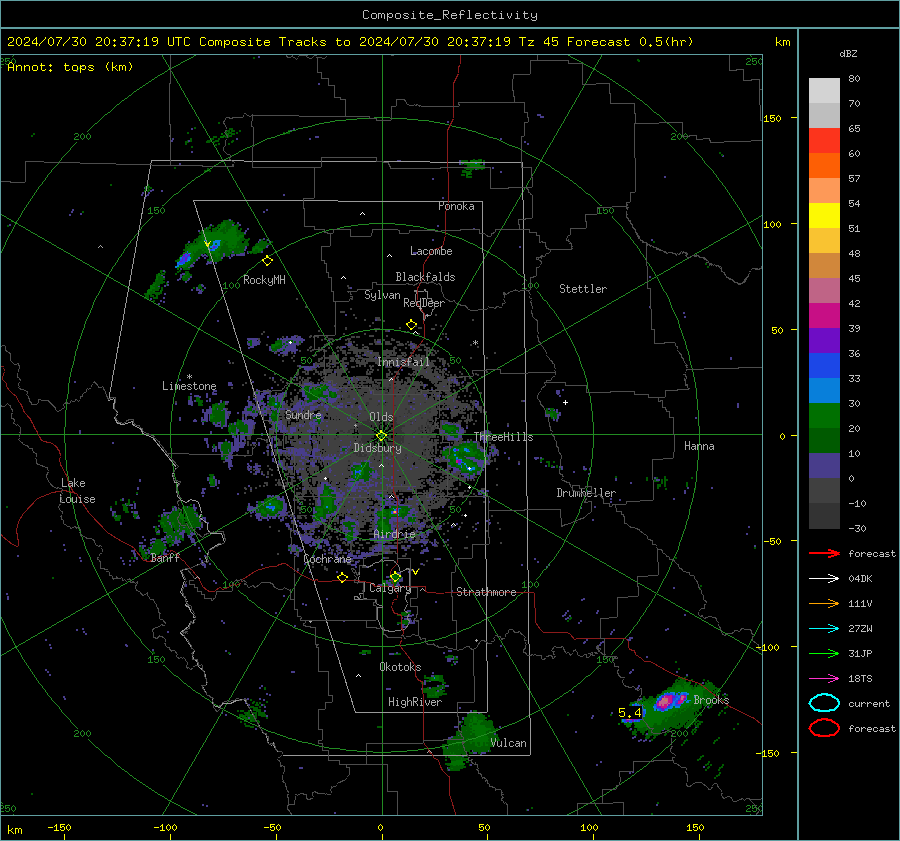900x841 pixels.
Task: Select the 80 dBZ light gray swatch
Action: [x=824, y=91]
